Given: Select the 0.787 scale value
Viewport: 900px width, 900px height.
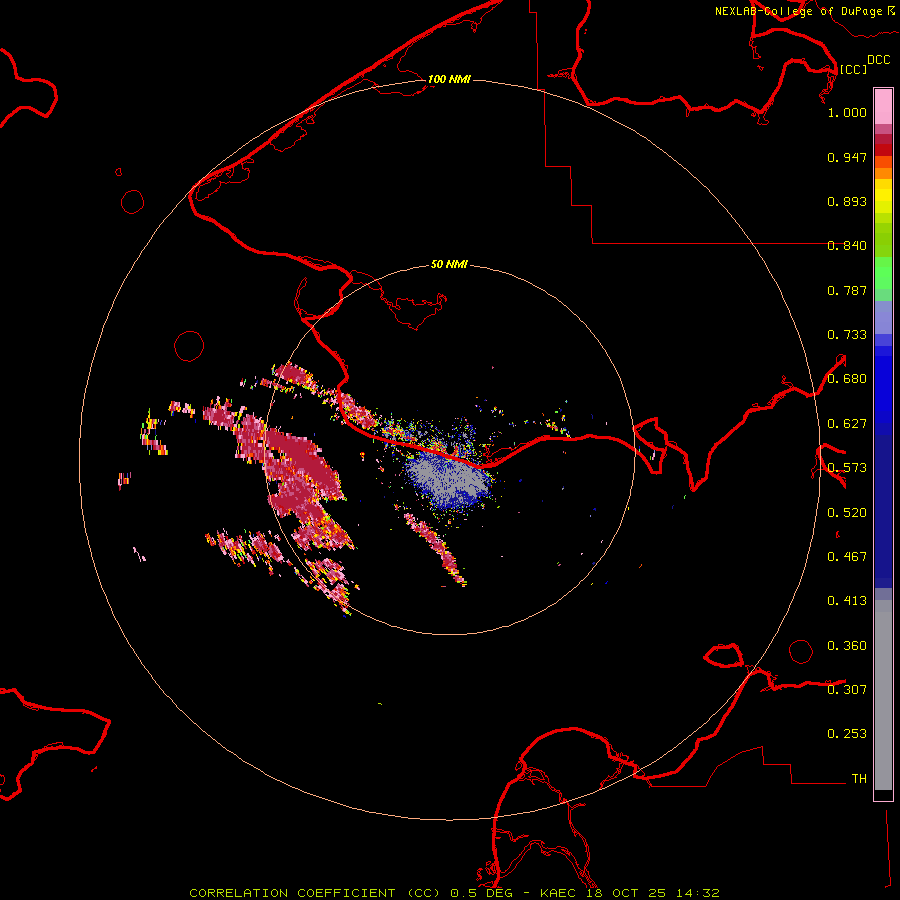Looking at the screenshot, I should (x=847, y=290).
